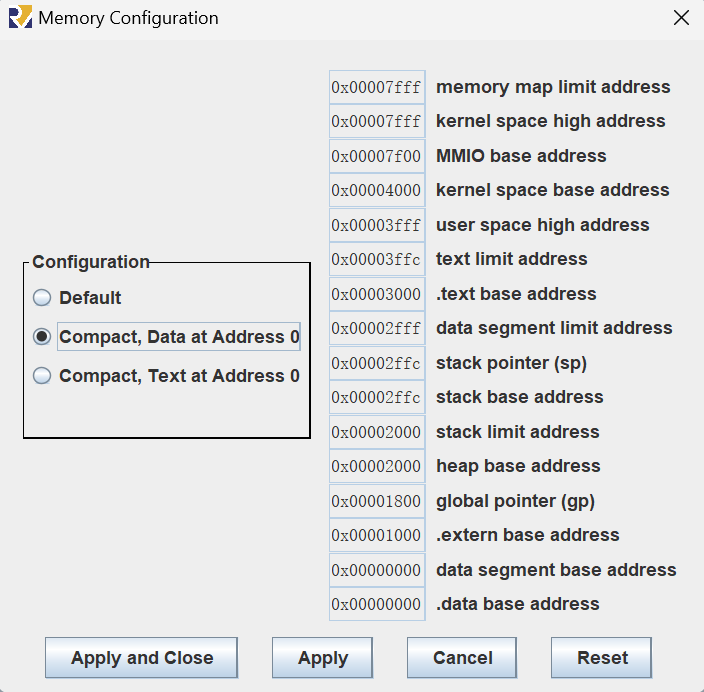
Task: Click the Apply button
Action: pyautogui.click(x=322, y=658)
